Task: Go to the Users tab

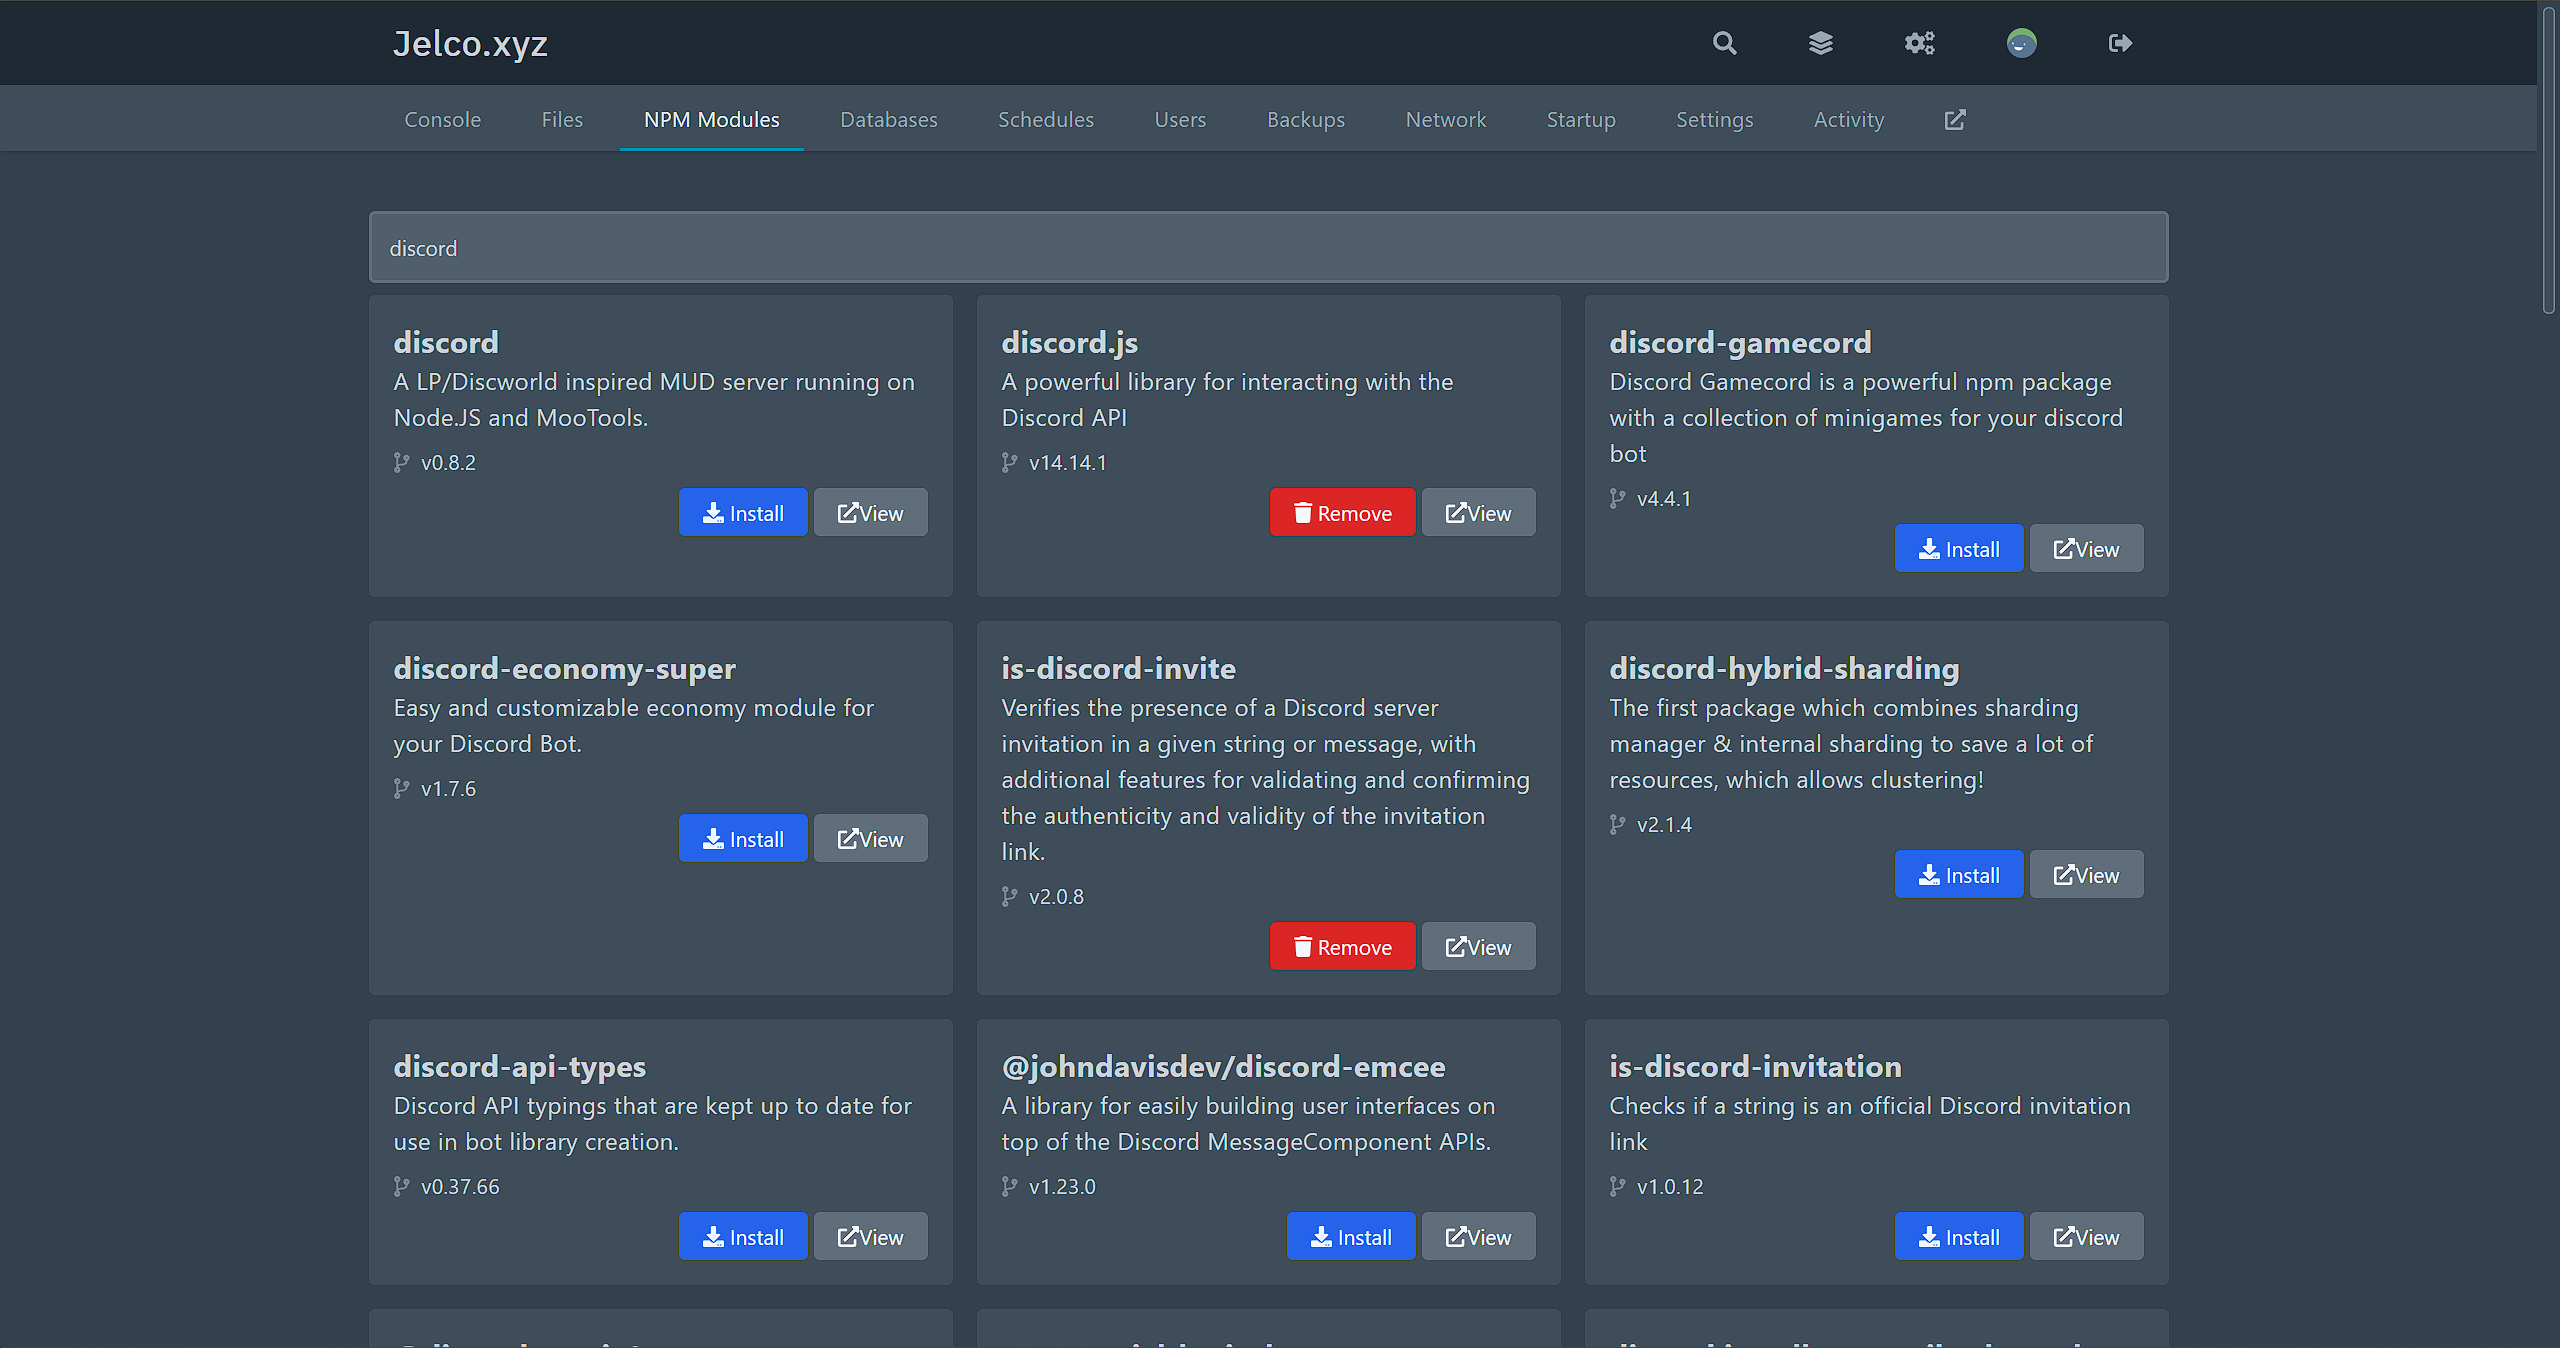Action: 1180,119
